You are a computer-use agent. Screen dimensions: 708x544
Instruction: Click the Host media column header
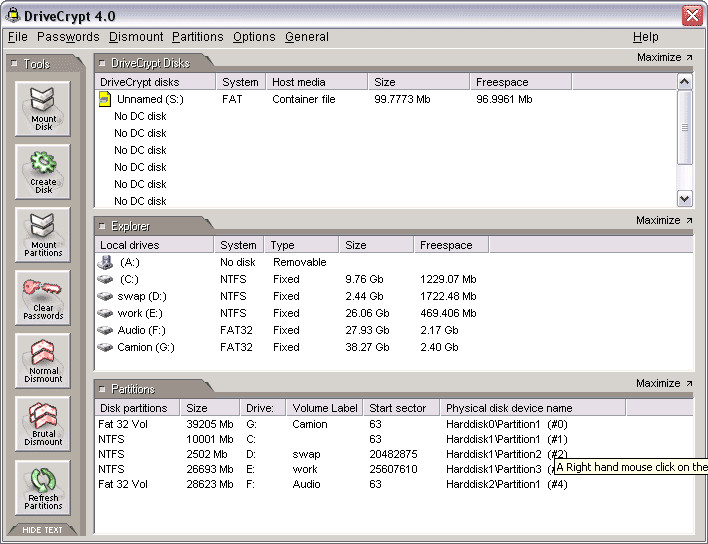[x=317, y=82]
